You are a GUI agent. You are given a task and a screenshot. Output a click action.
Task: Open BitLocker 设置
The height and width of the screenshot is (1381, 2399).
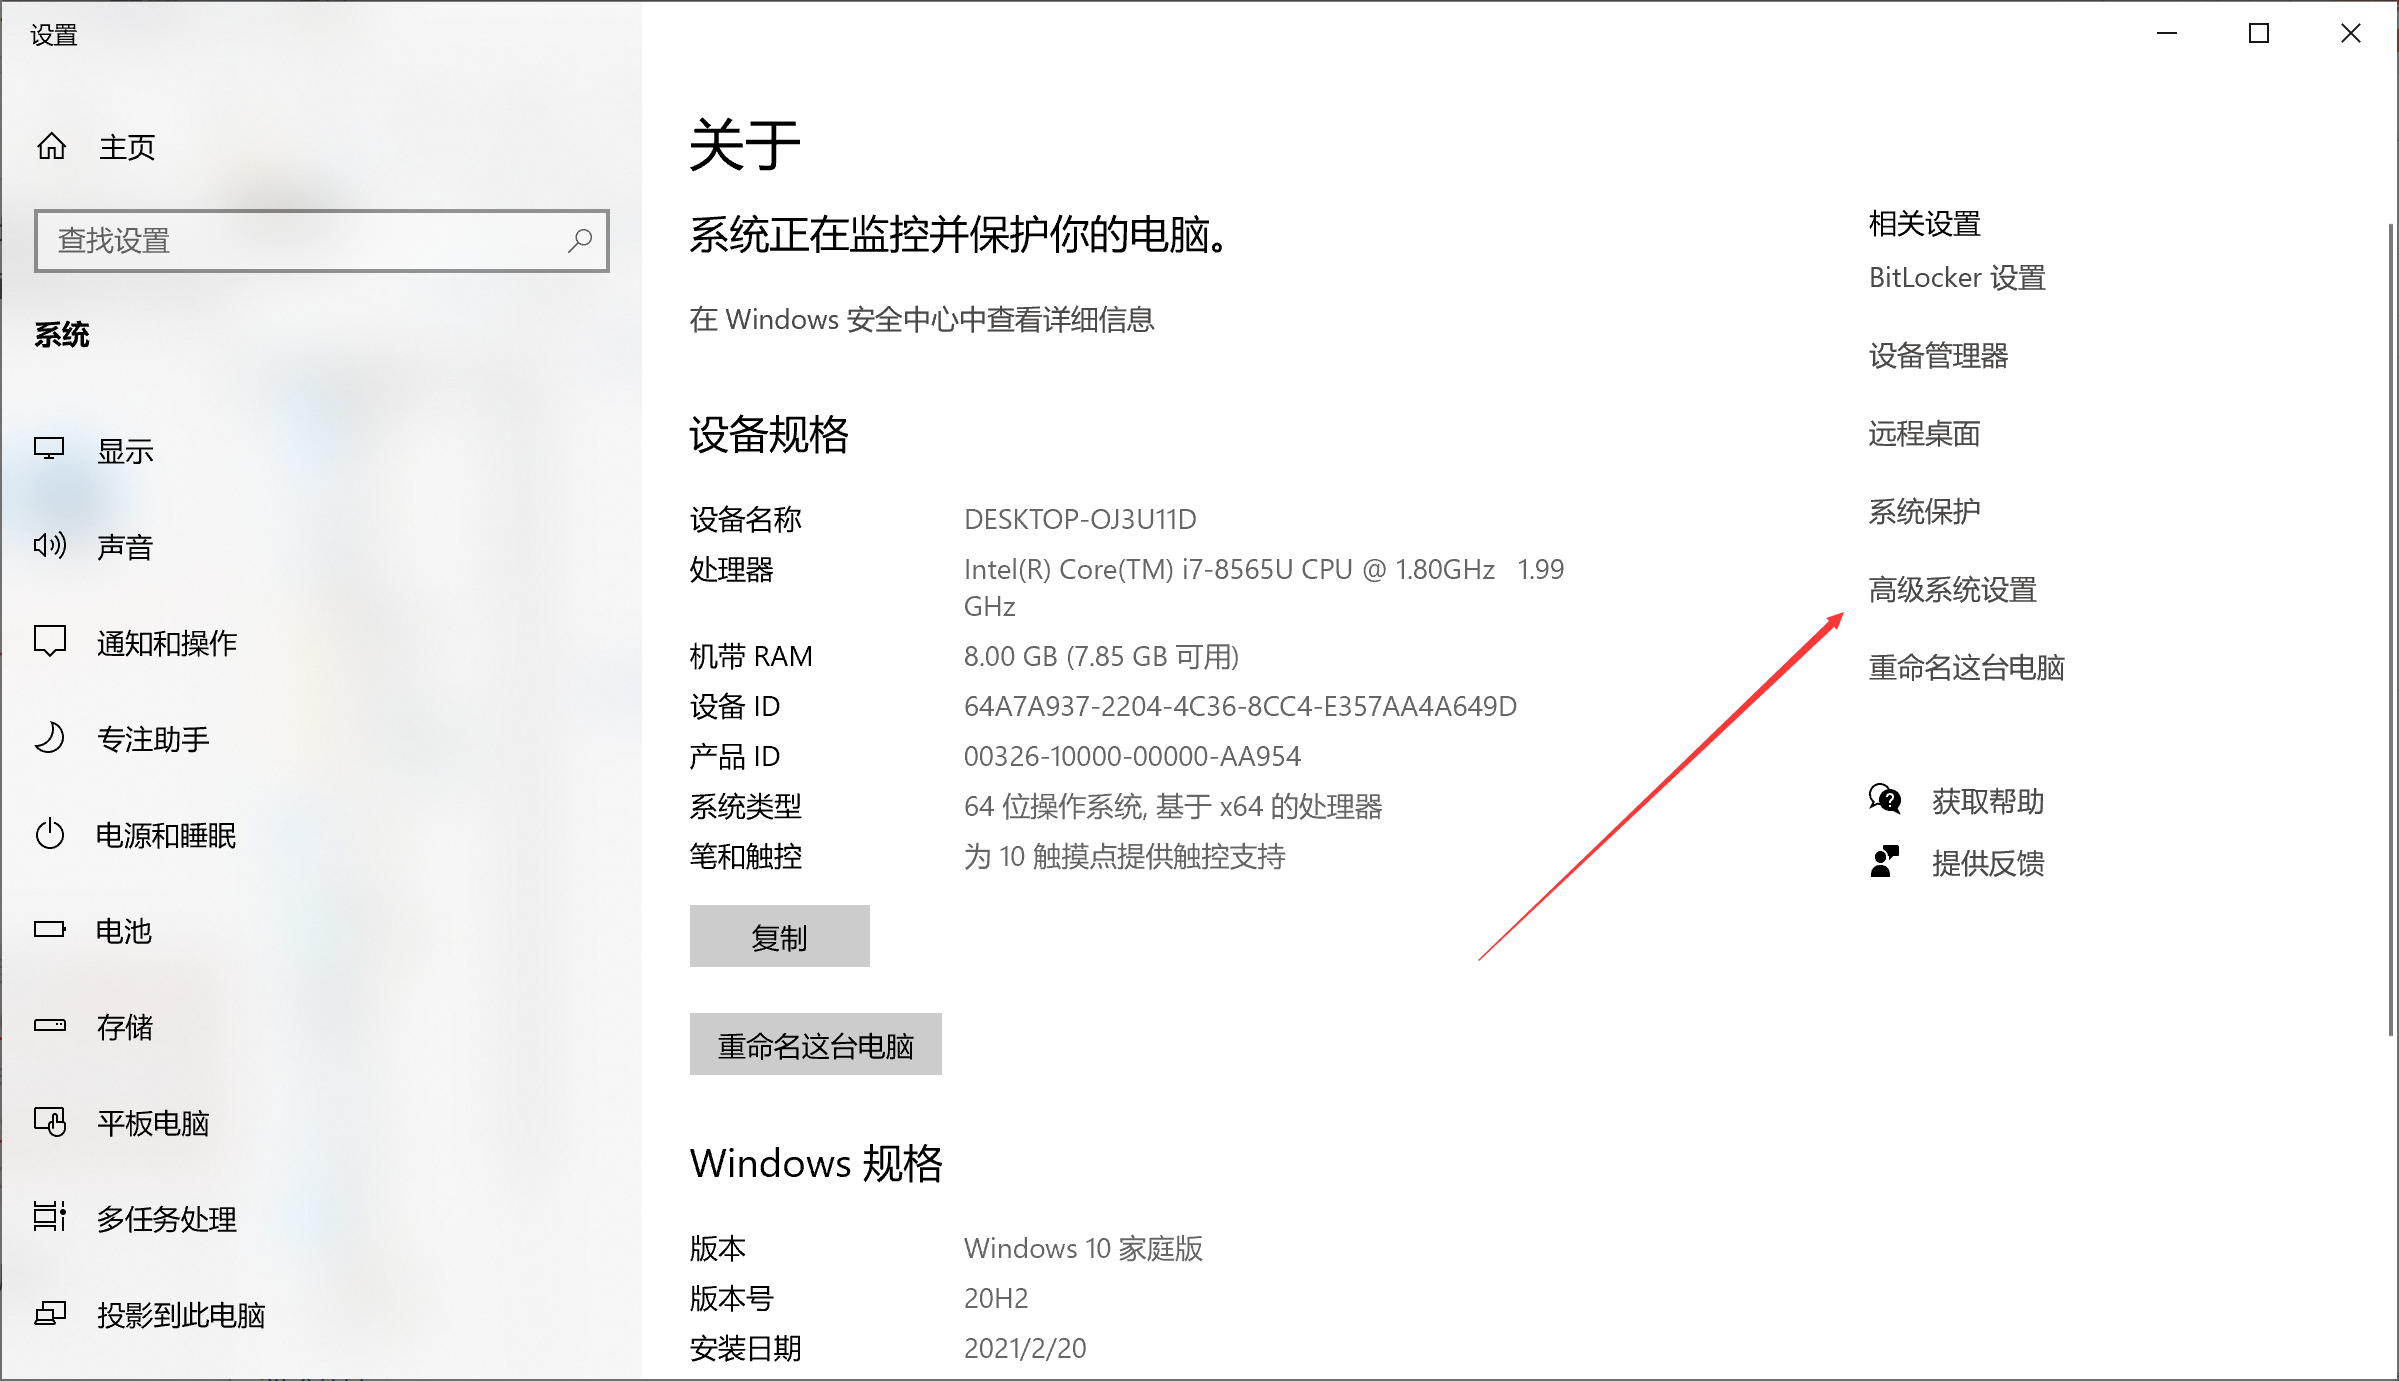tap(1955, 277)
